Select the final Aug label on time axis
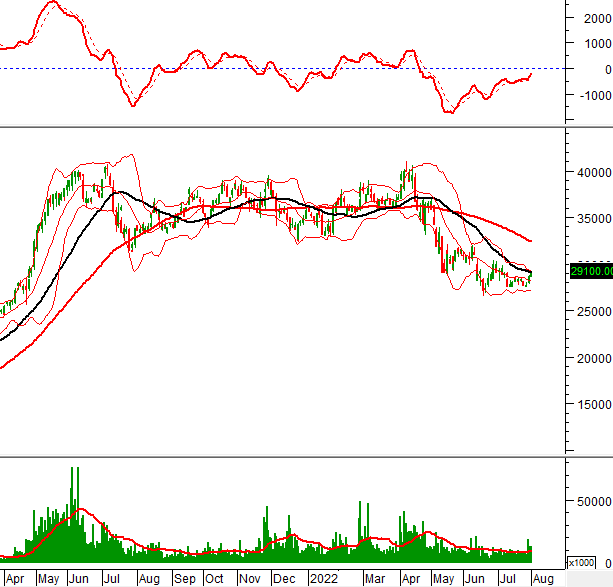Screen dimensions: 613x587 [543, 579]
